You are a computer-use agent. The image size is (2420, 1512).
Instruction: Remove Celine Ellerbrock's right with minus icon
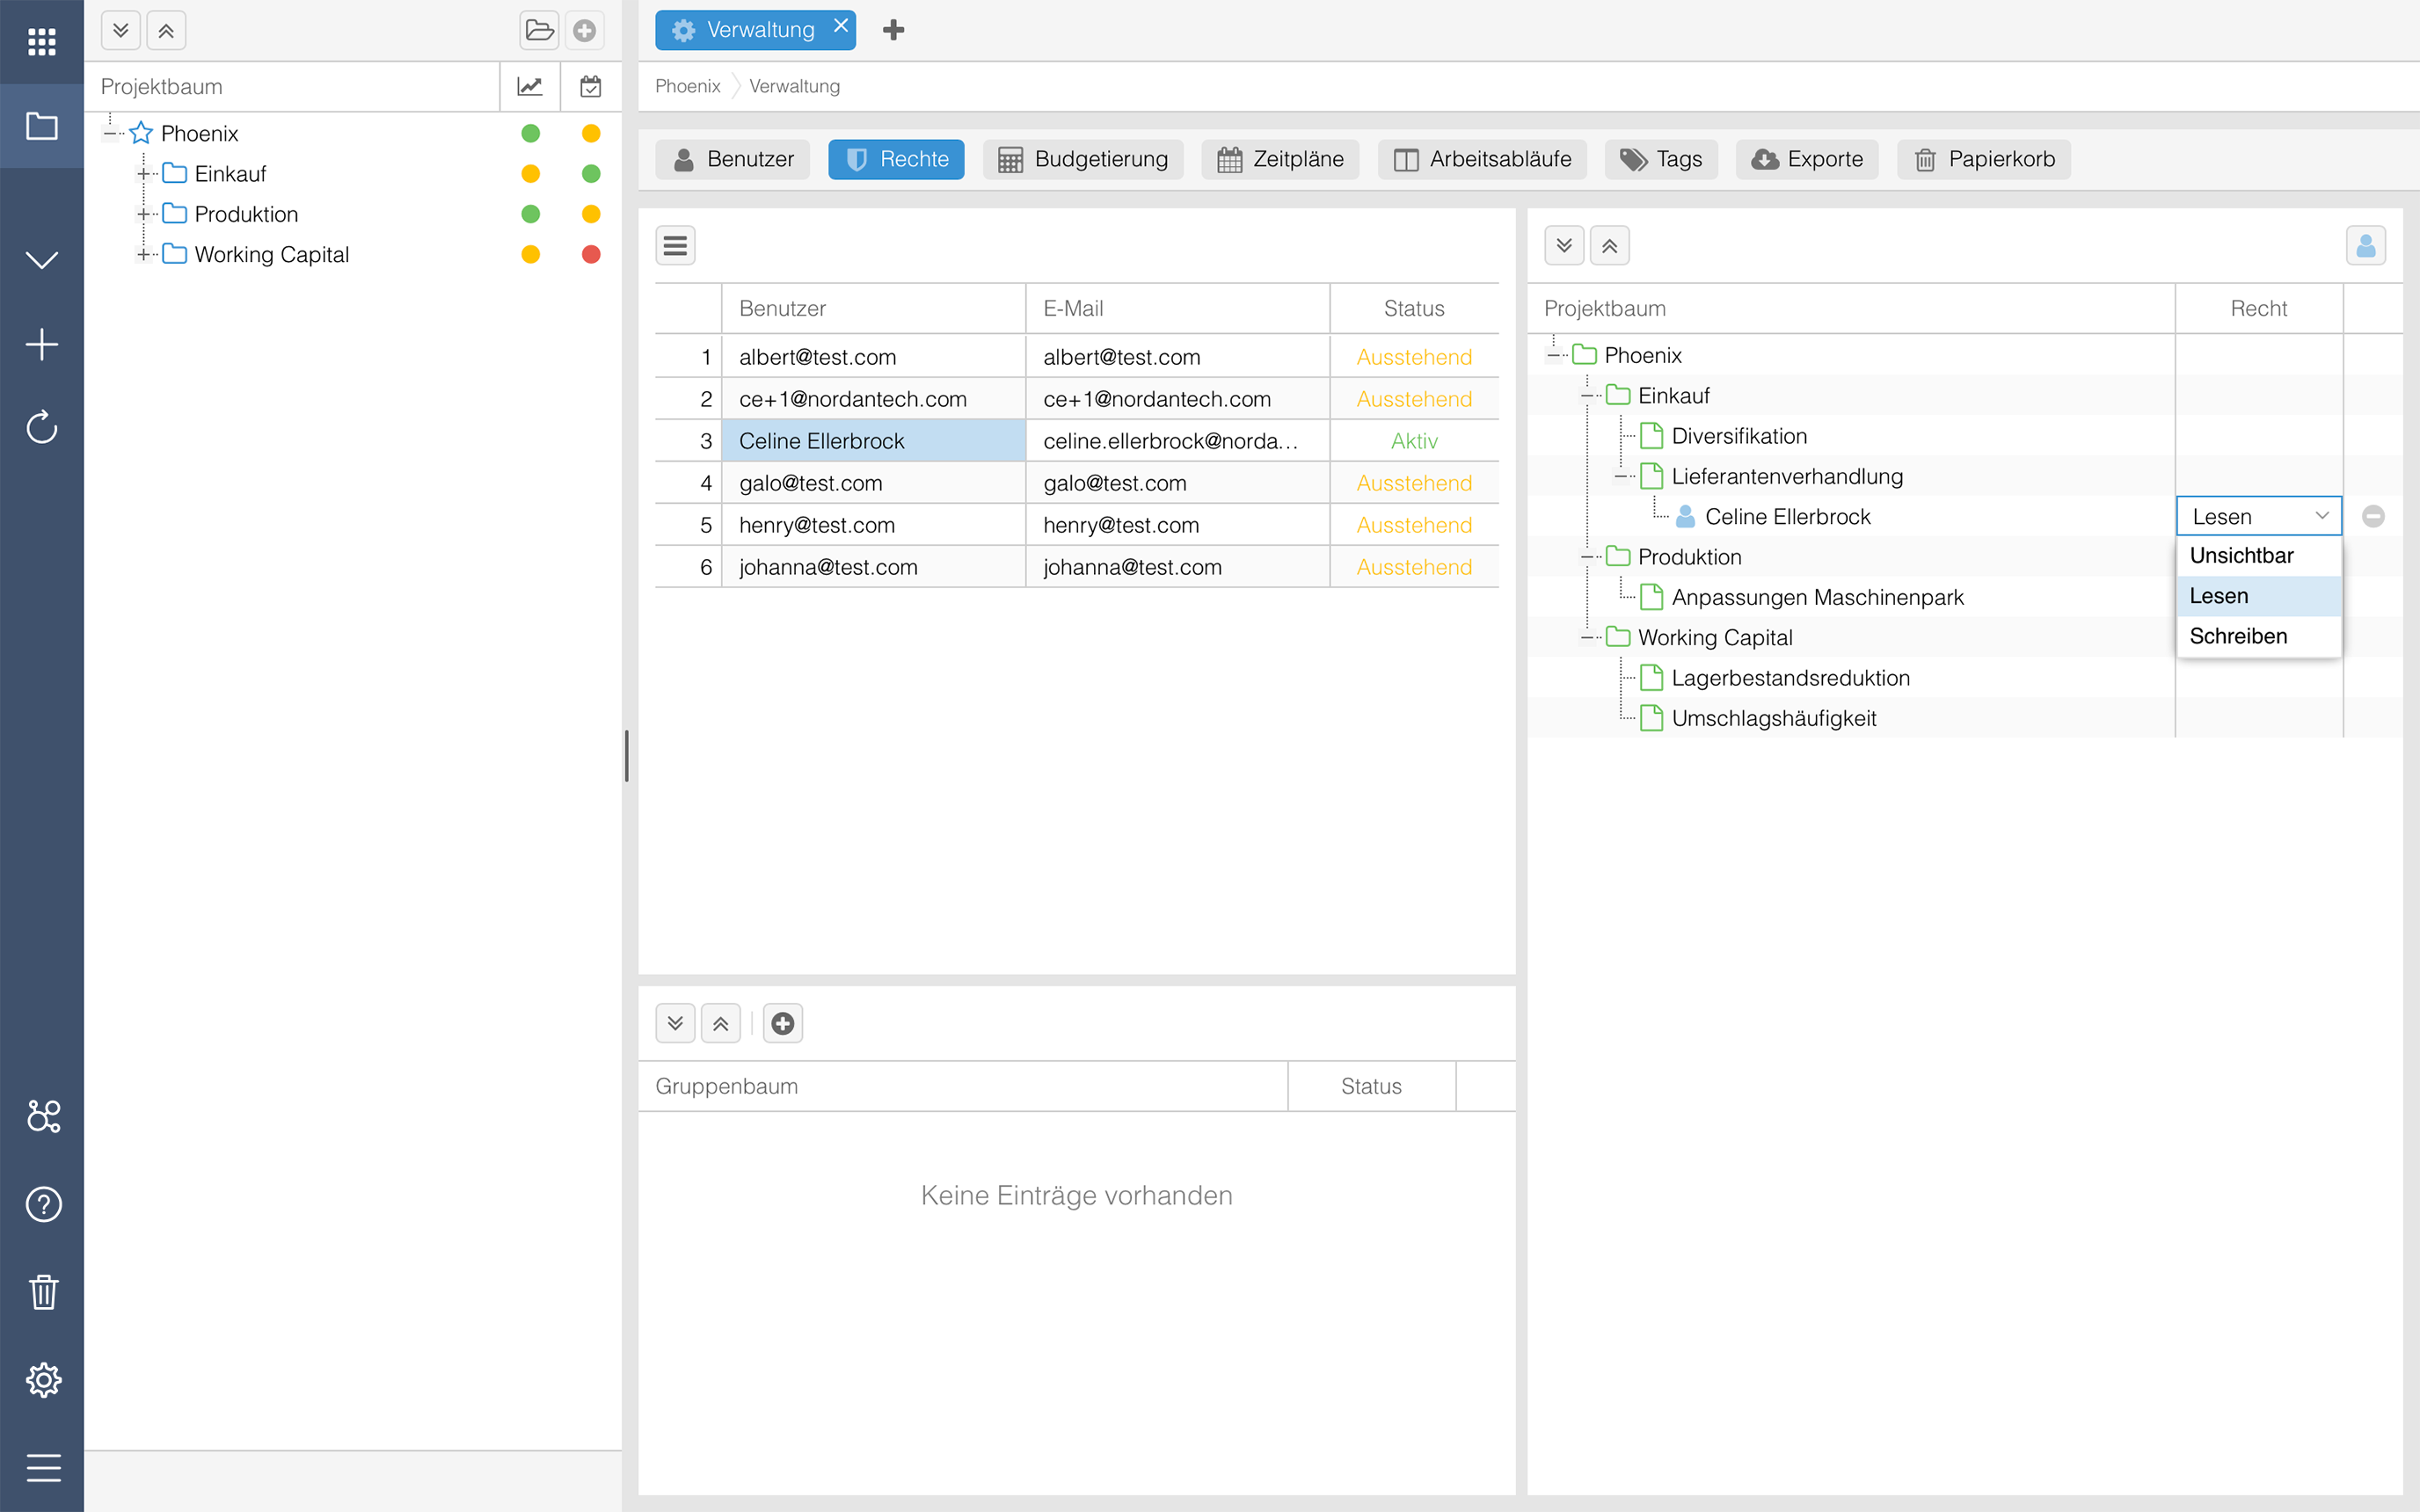click(x=2373, y=516)
